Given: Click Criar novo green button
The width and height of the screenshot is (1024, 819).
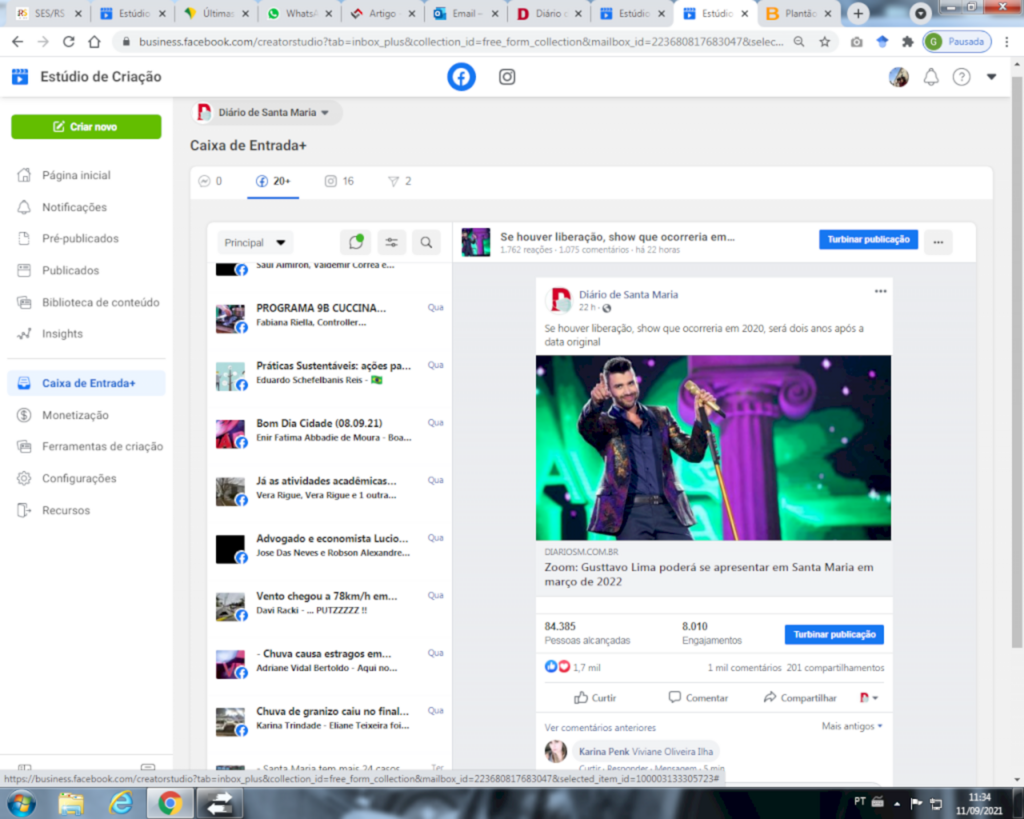Looking at the screenshot, I should click(x=86, y=127).
